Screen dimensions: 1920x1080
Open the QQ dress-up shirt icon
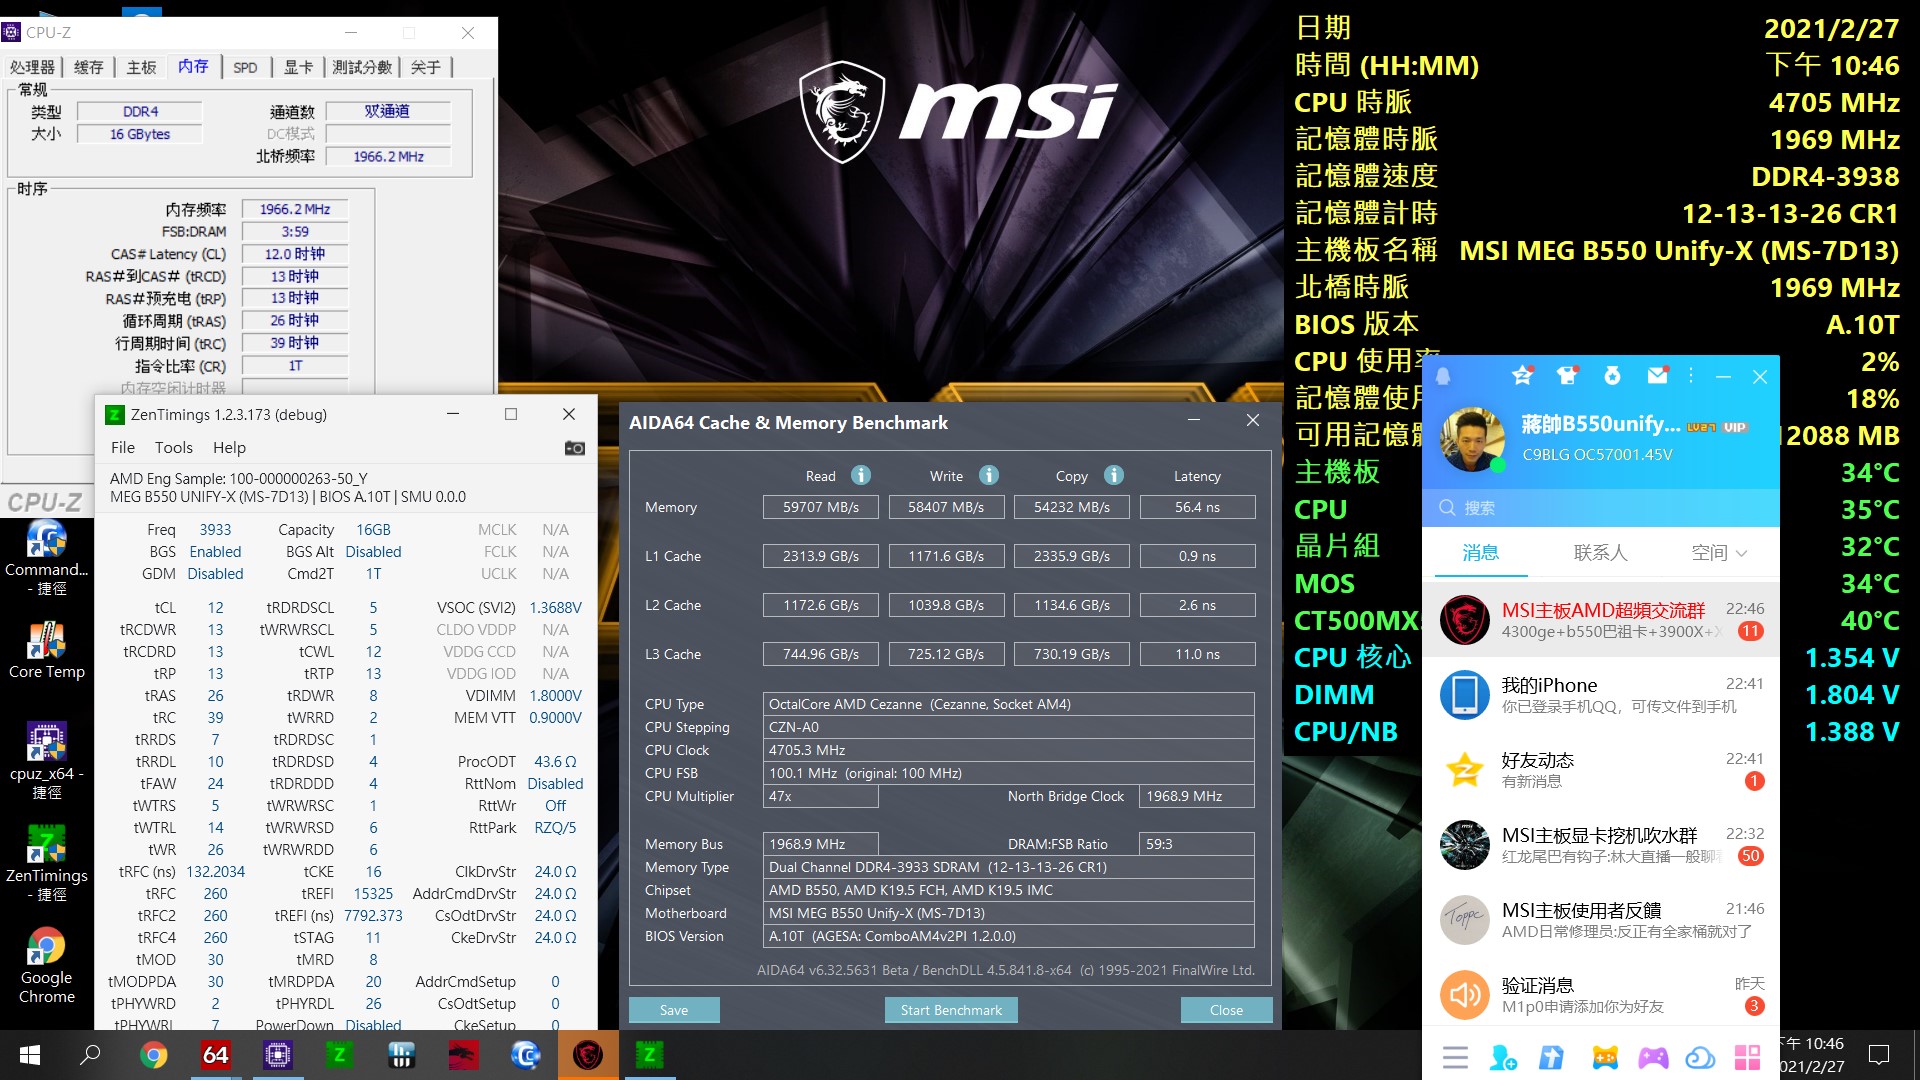click(x=1567, y=375)
